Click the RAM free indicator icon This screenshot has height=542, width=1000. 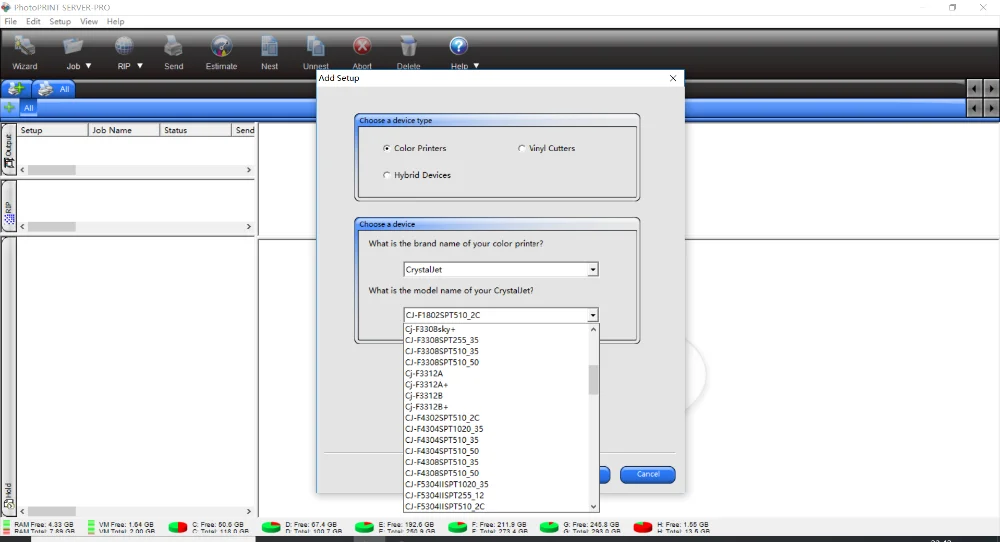pyautogui.click(x=6, y=527)
